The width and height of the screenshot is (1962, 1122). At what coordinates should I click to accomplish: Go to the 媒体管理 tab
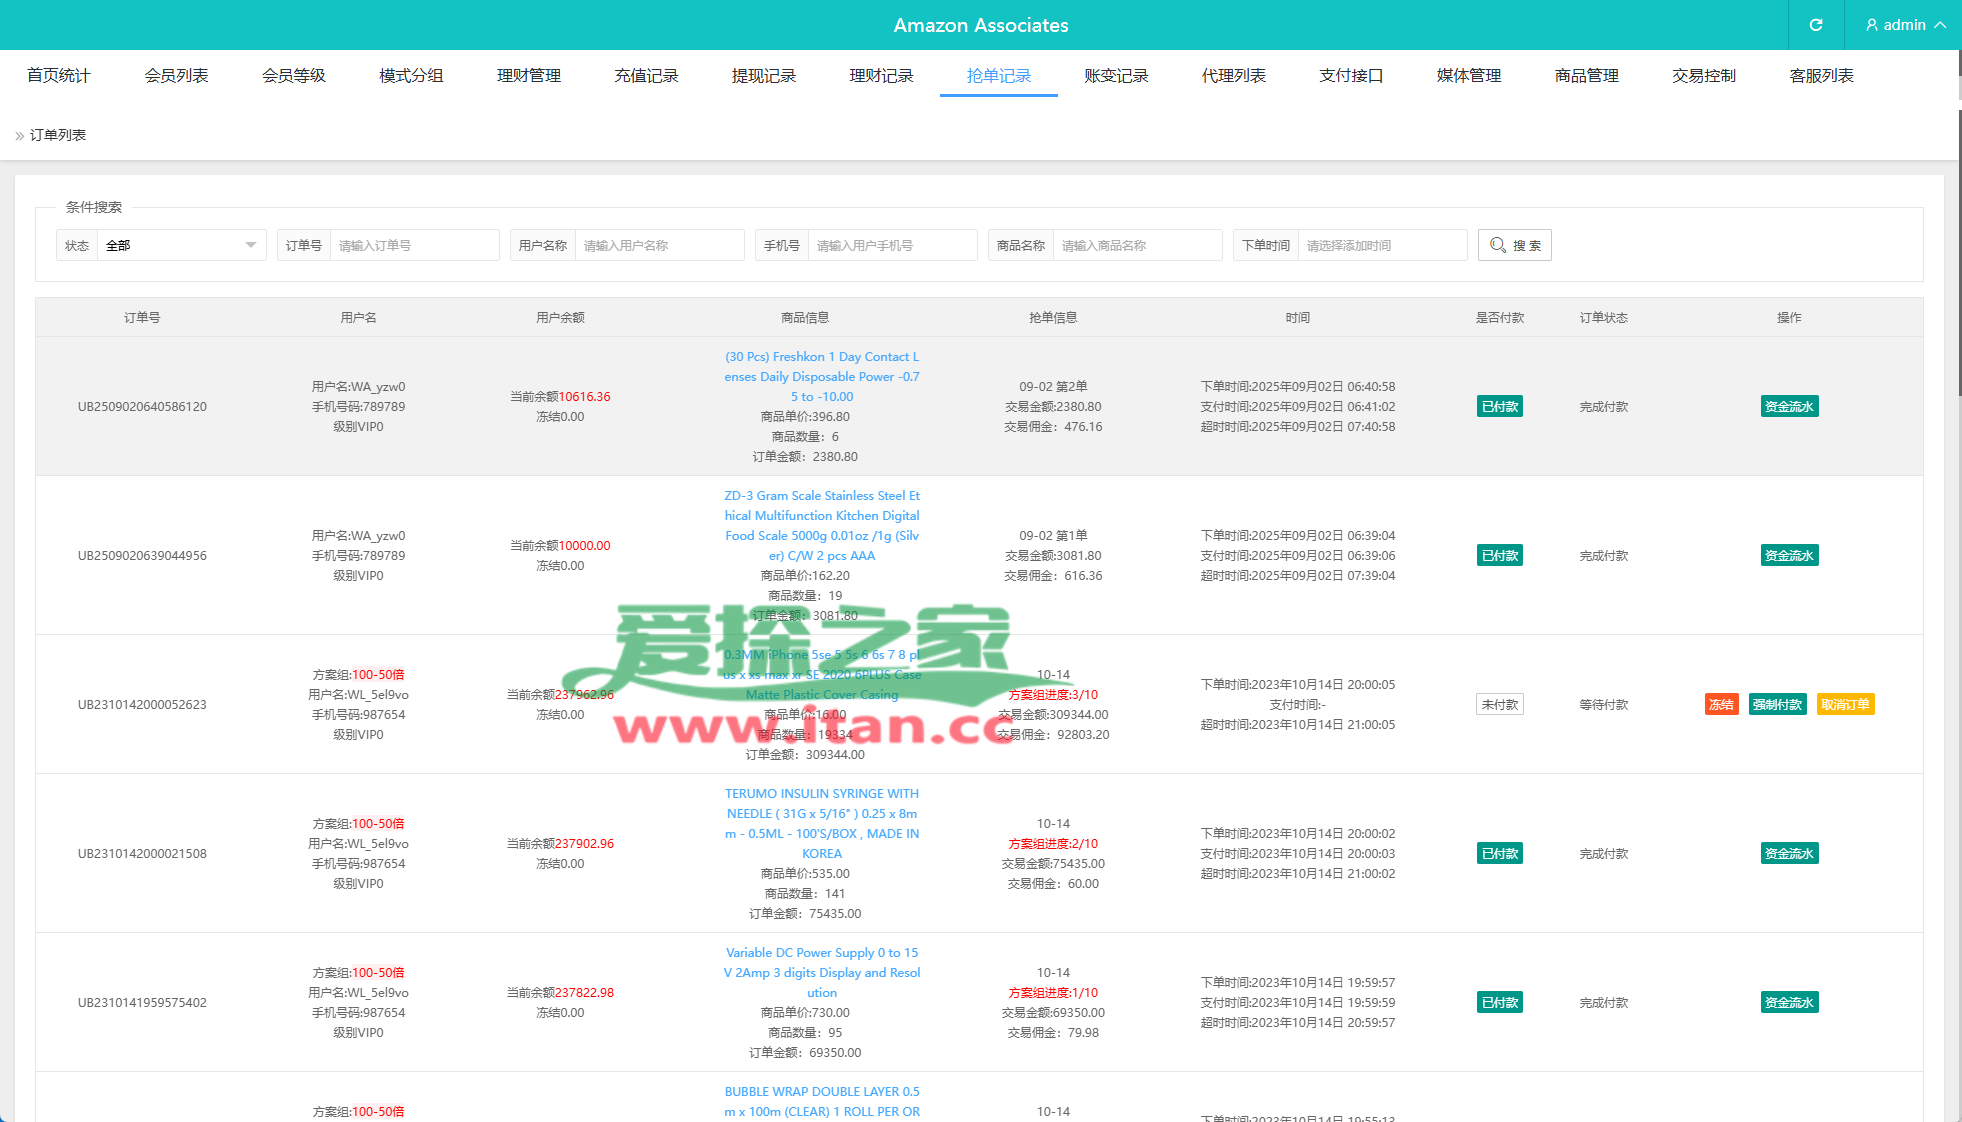1469,76
